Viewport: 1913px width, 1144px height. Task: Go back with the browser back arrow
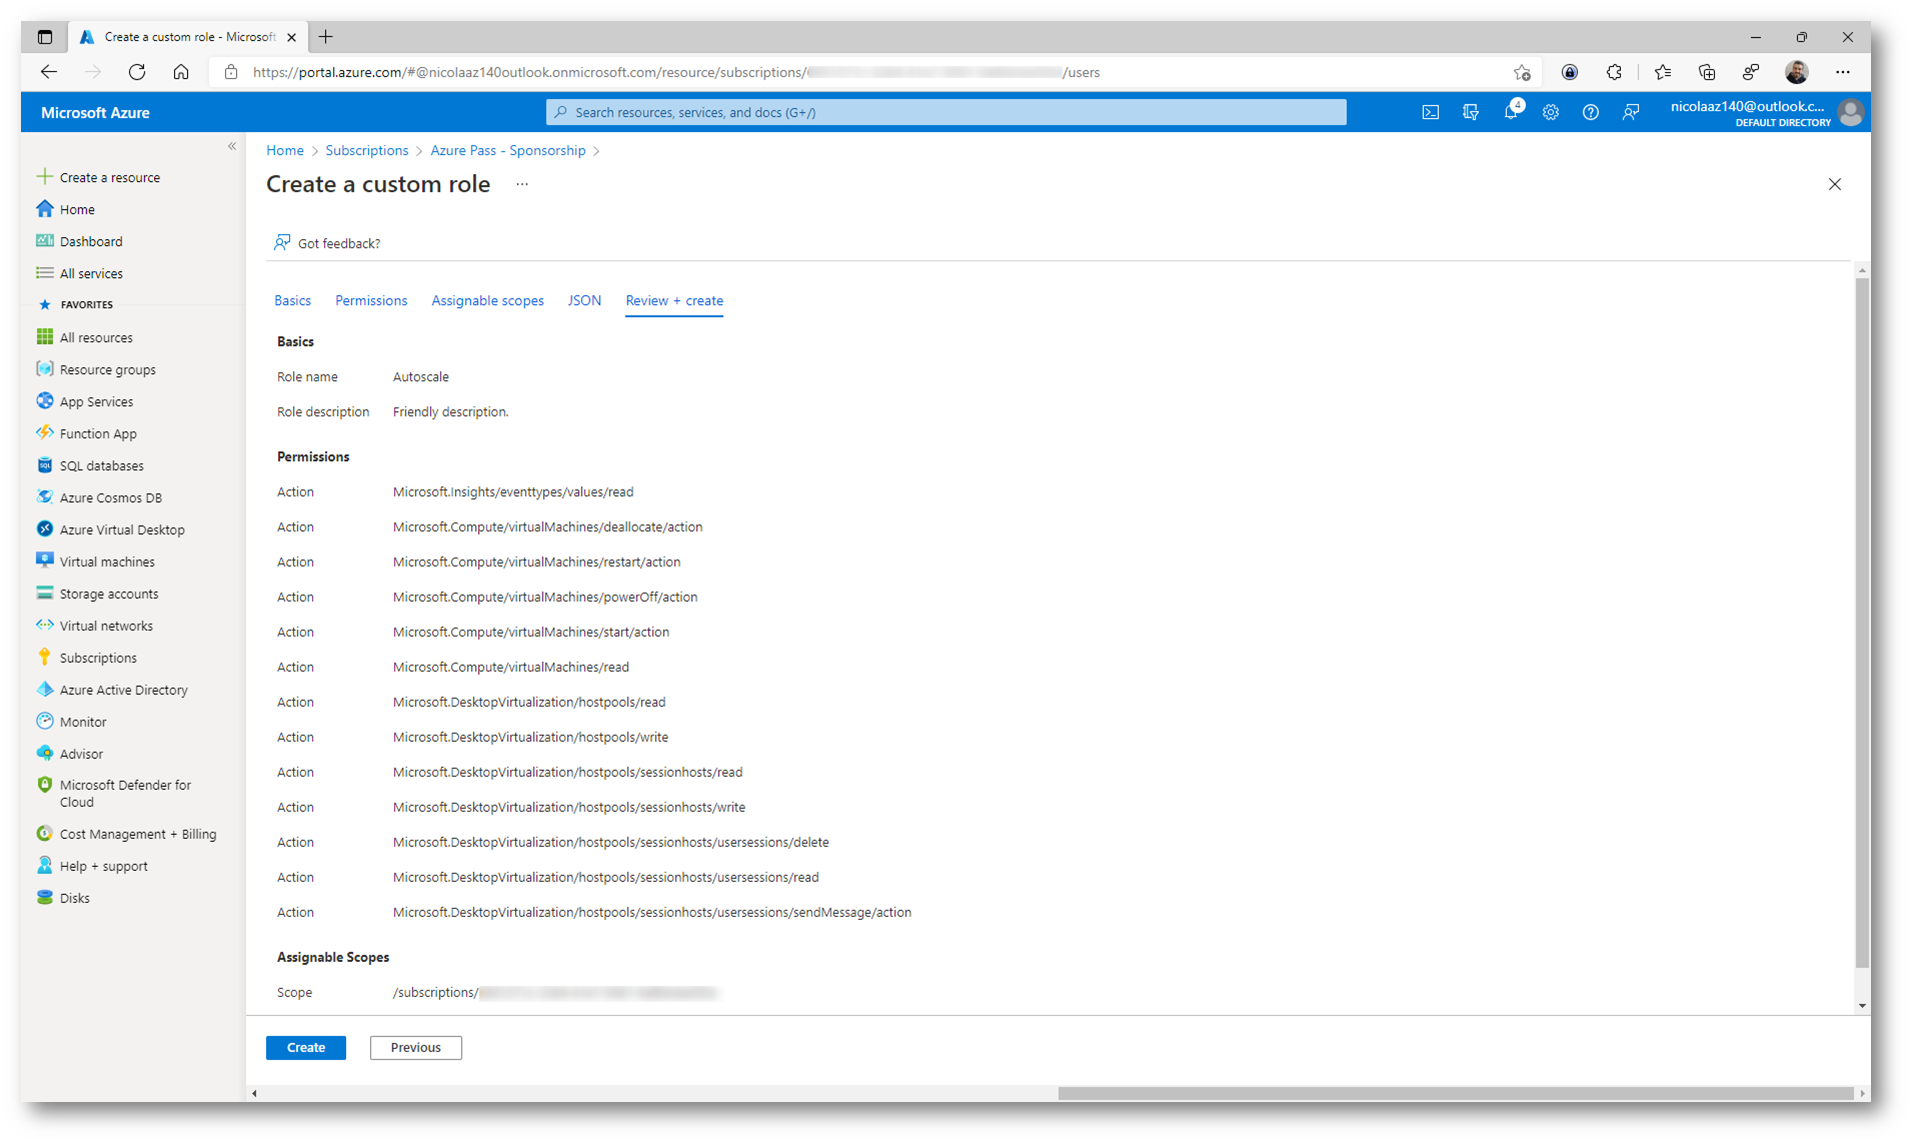pyautogui.click(x=48, y=72)
